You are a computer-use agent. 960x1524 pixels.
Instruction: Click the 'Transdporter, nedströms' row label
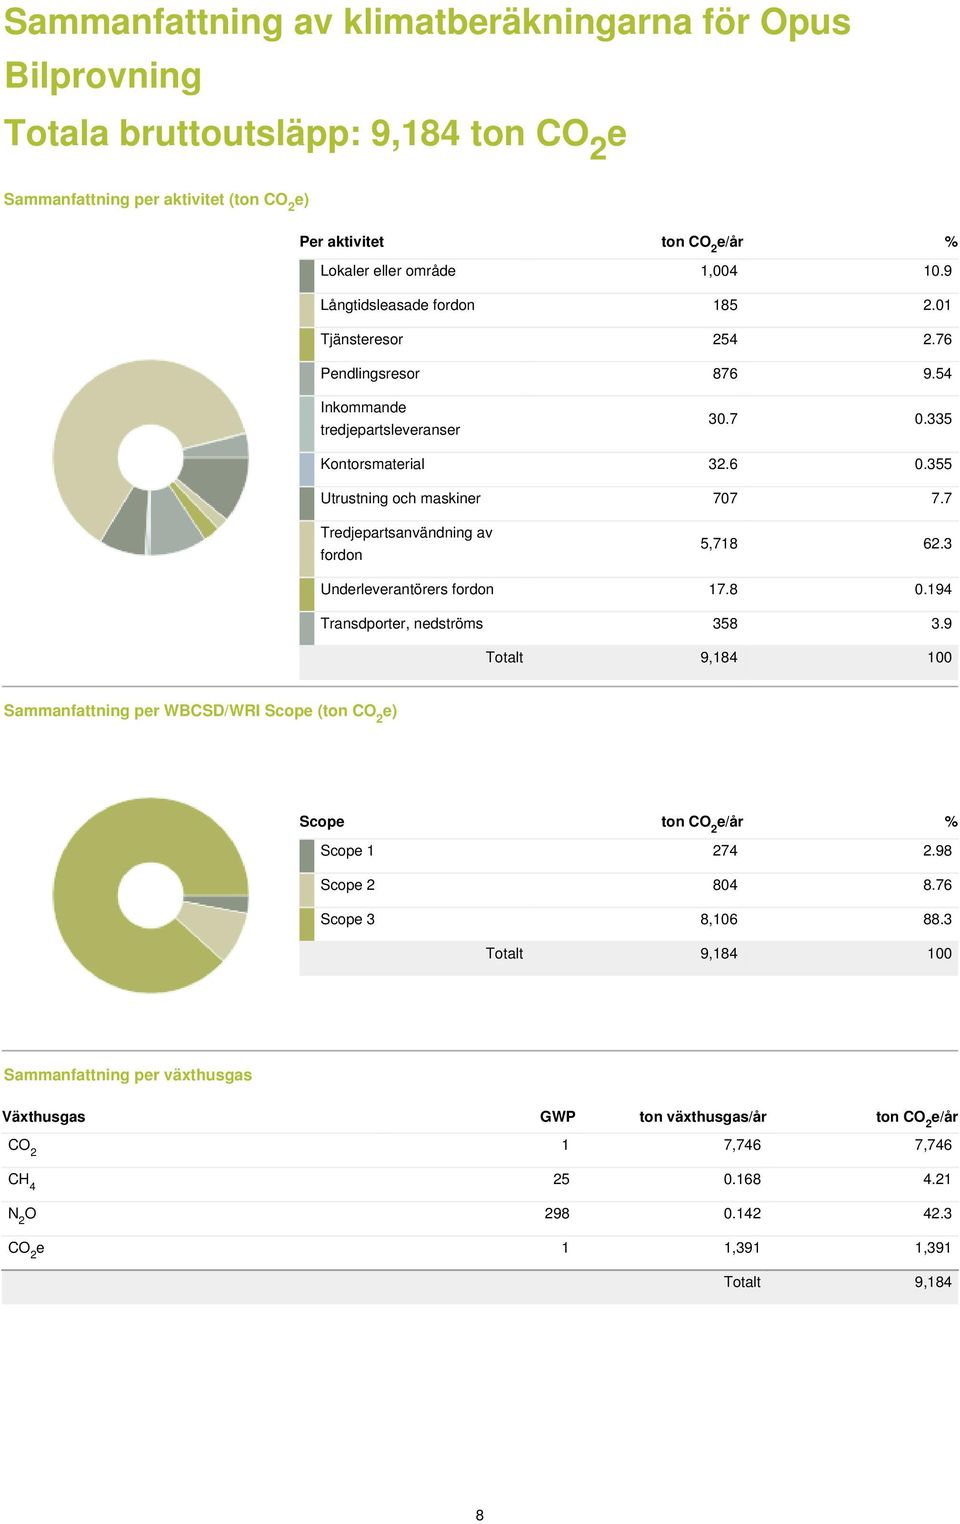(x=401, y=624)
